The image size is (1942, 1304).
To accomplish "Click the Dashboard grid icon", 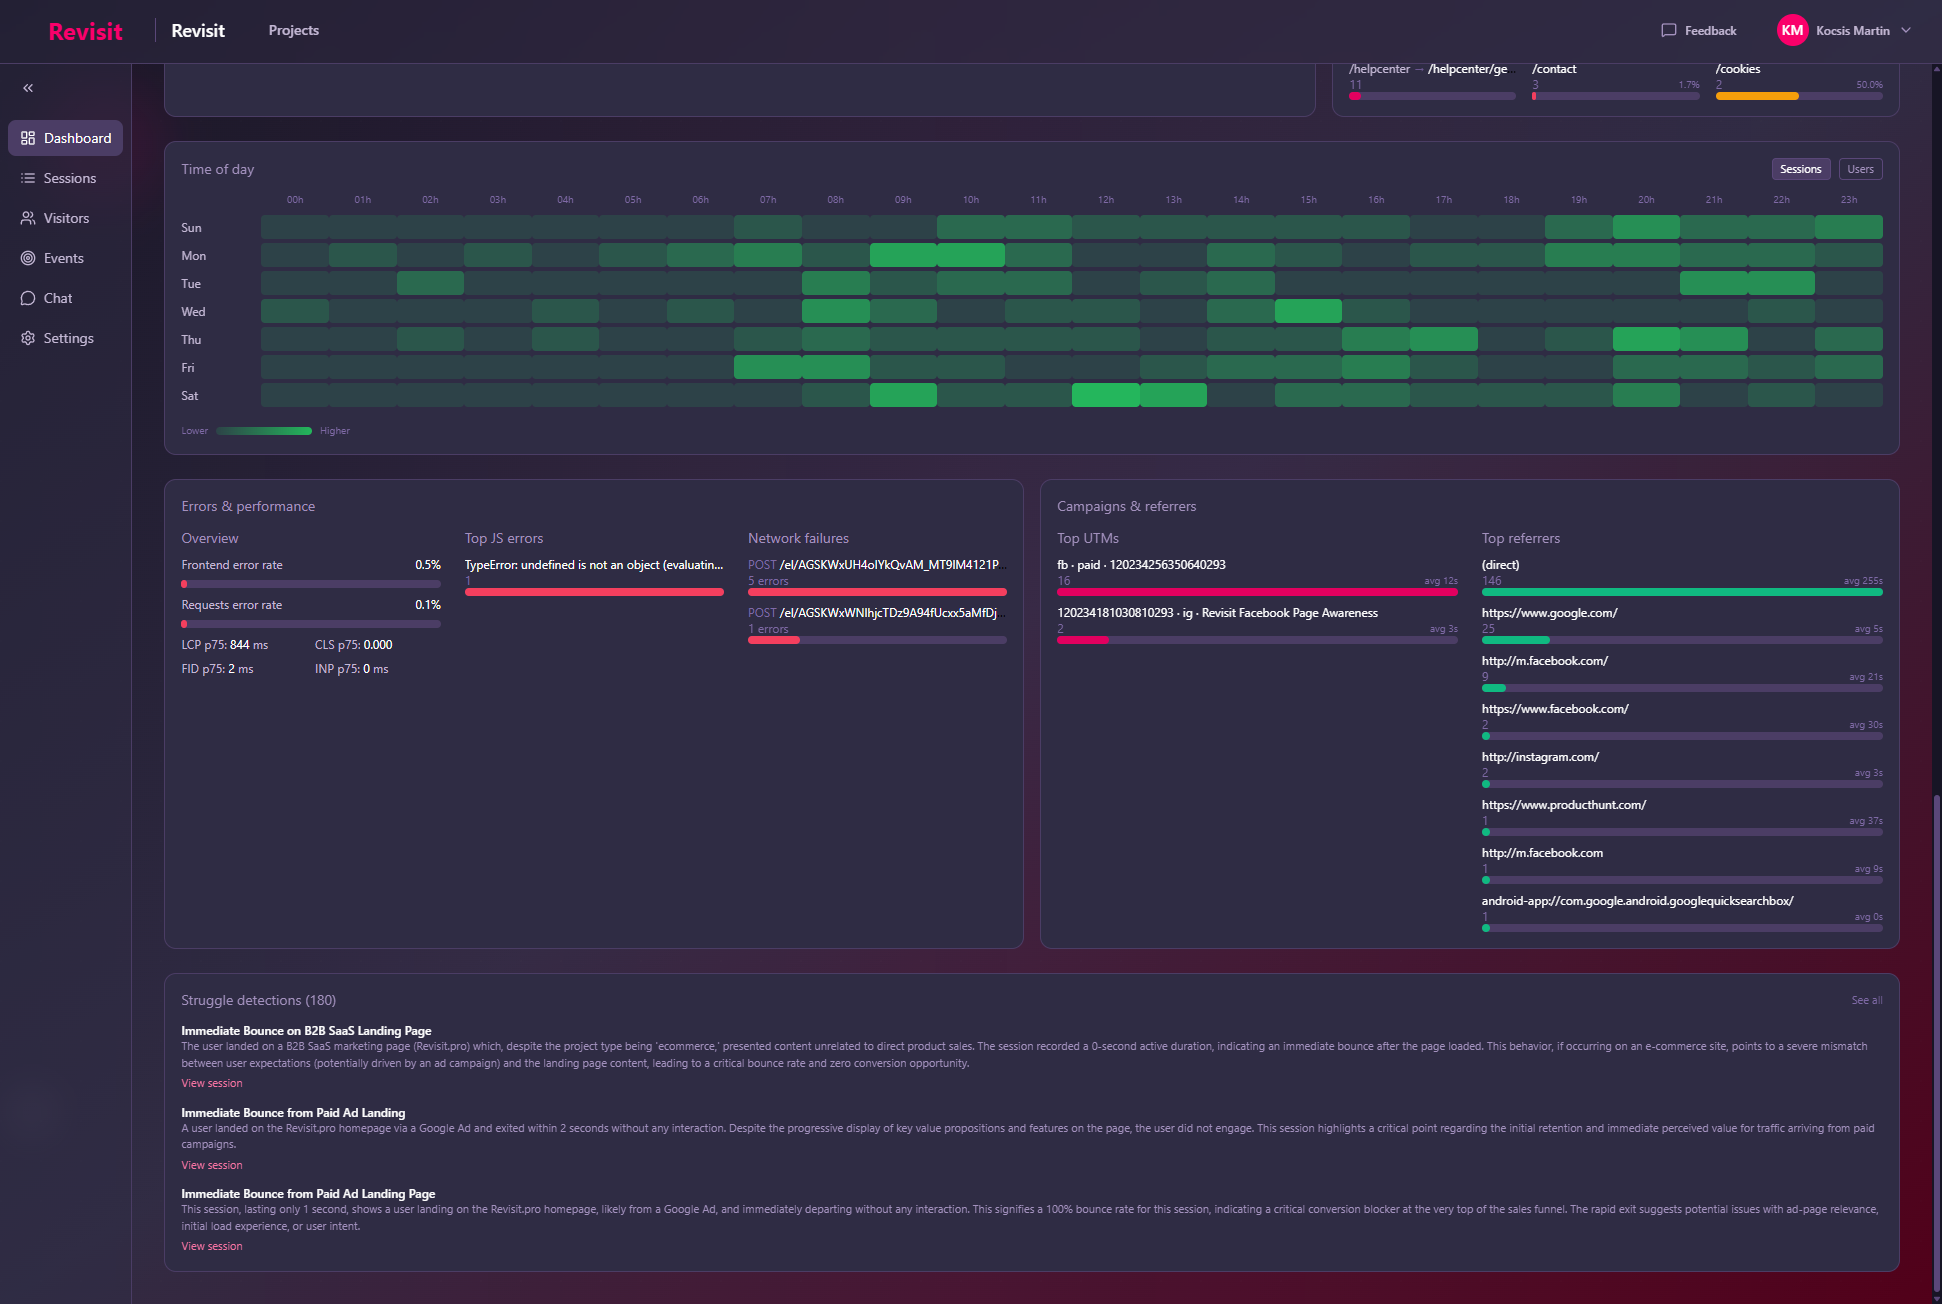I will coord(28,138).
